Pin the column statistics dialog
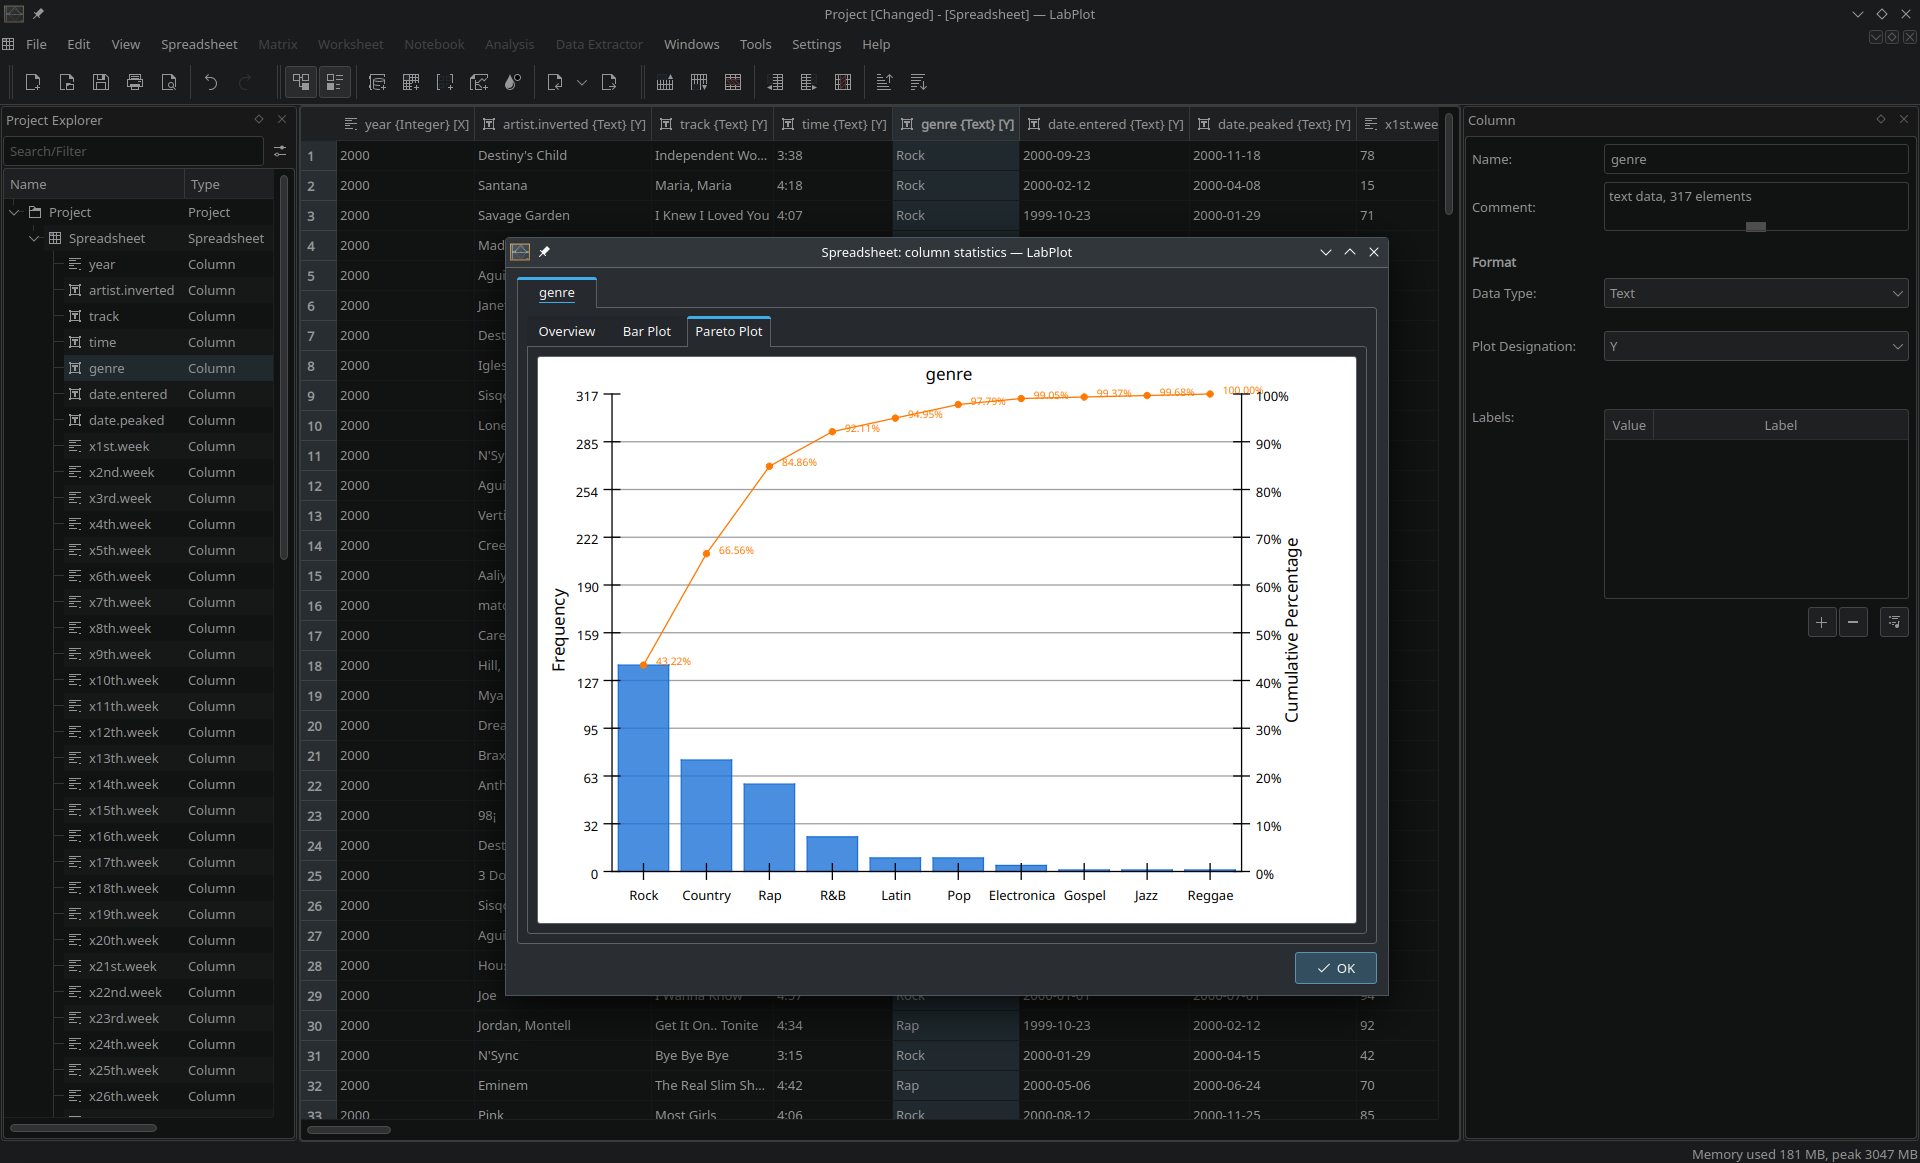1920x1163 pixels. tap(545, 252)
